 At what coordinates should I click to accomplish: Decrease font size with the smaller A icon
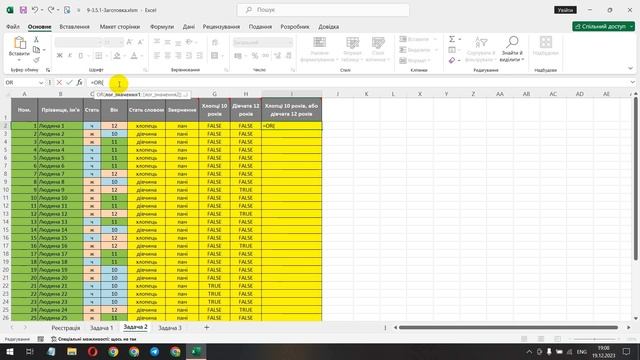pos(140,42)
